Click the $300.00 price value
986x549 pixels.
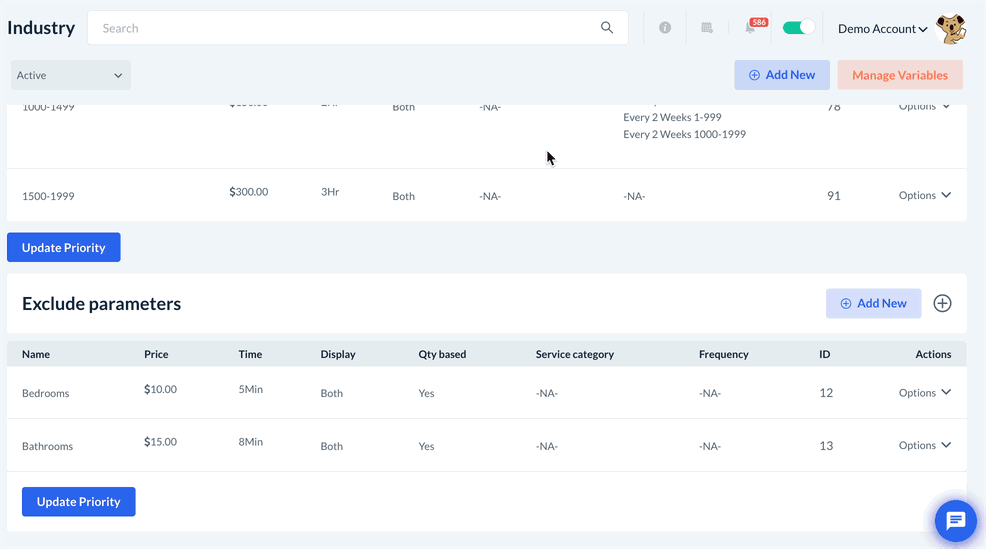(248, 192)
